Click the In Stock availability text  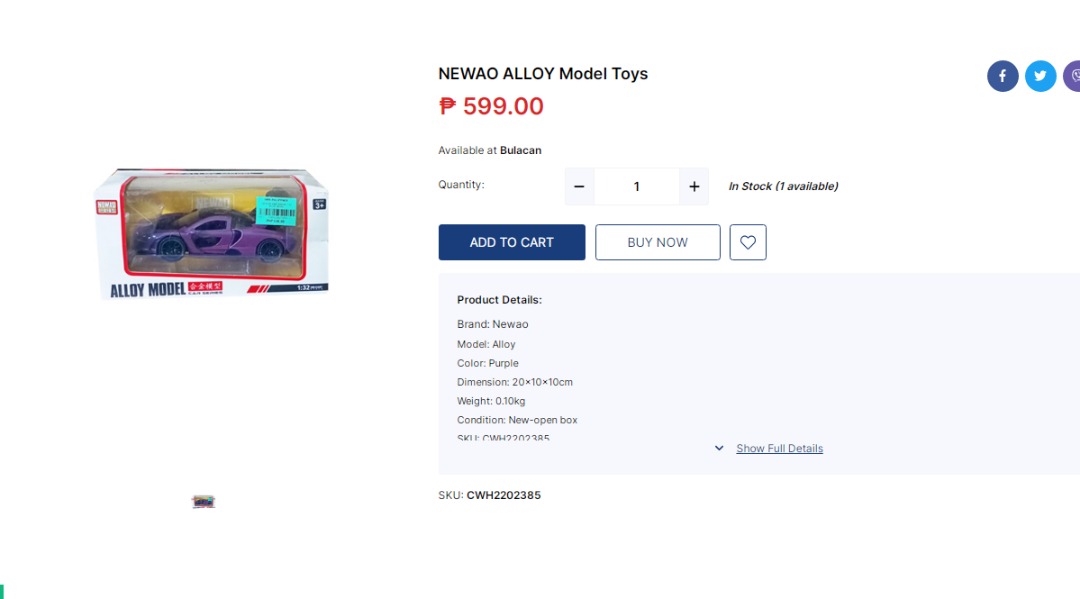[x=782, y=187]
